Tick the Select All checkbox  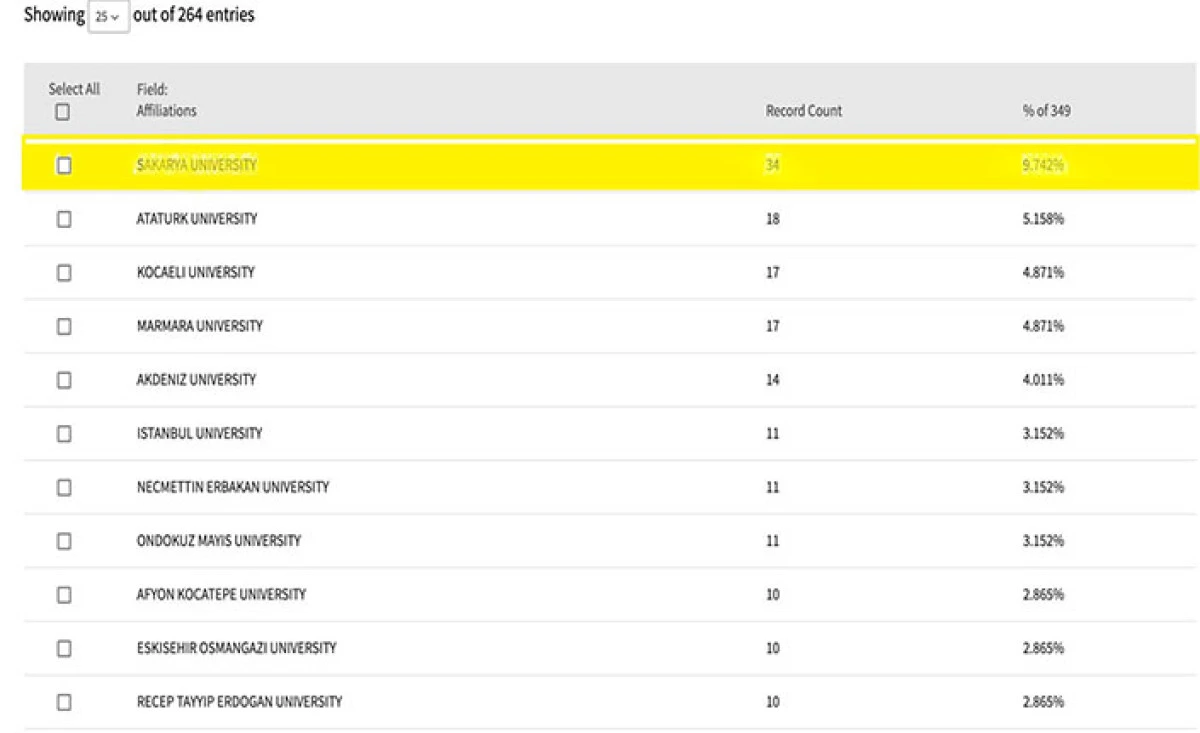click(x=63, y=112)
